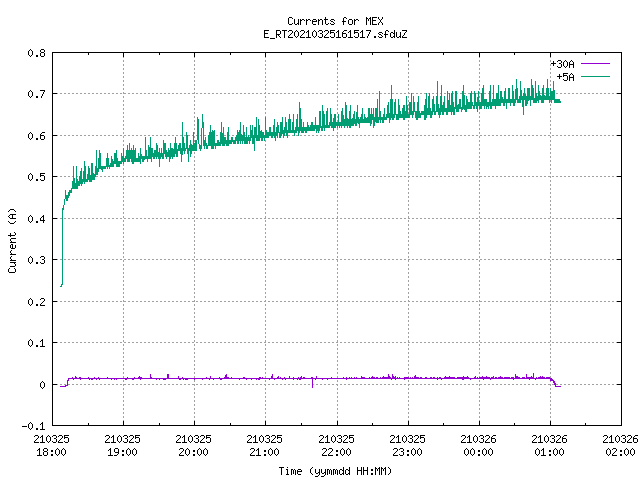Click the y-axis label 'Current (A)'

(12, 240)
